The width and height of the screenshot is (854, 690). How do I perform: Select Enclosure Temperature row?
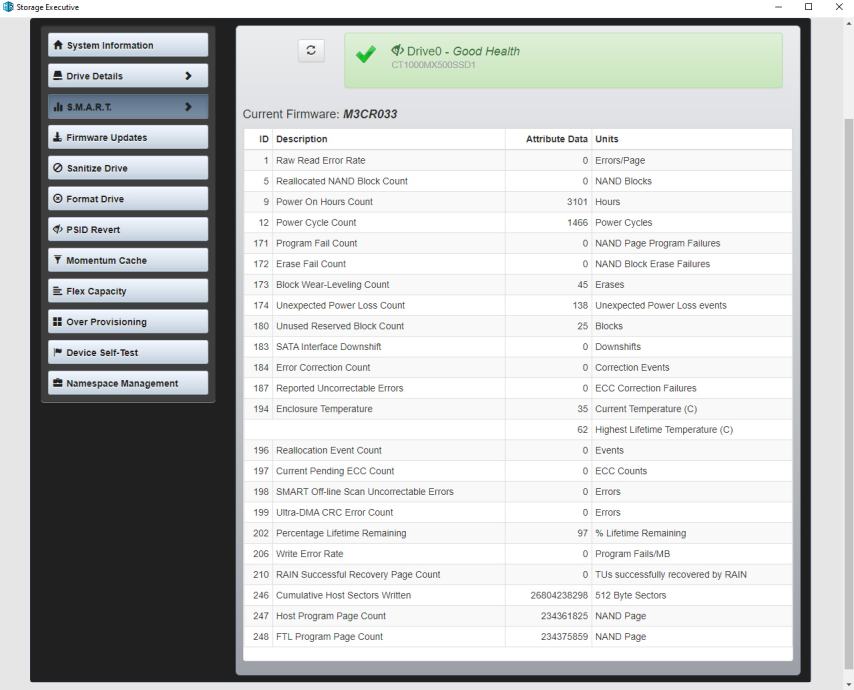click(517, 408)
